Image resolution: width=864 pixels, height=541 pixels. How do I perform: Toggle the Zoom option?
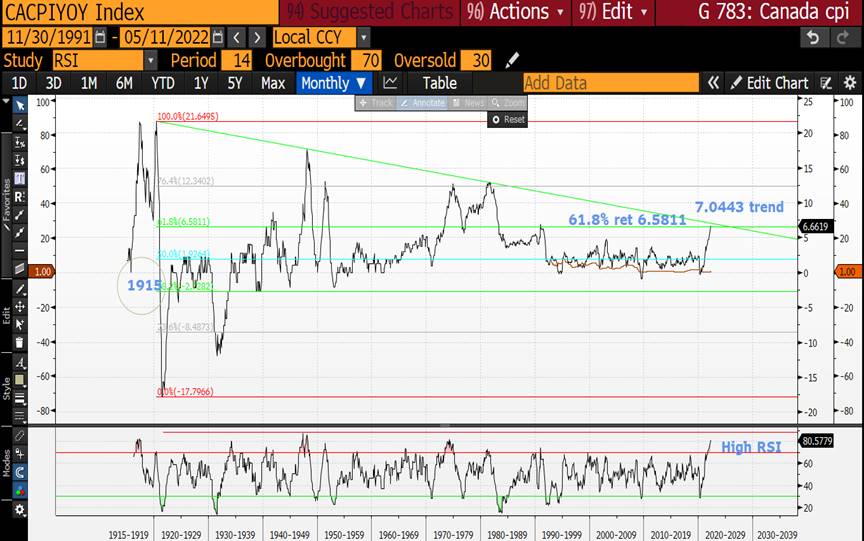pyautogui.click(x=508, y=103)
